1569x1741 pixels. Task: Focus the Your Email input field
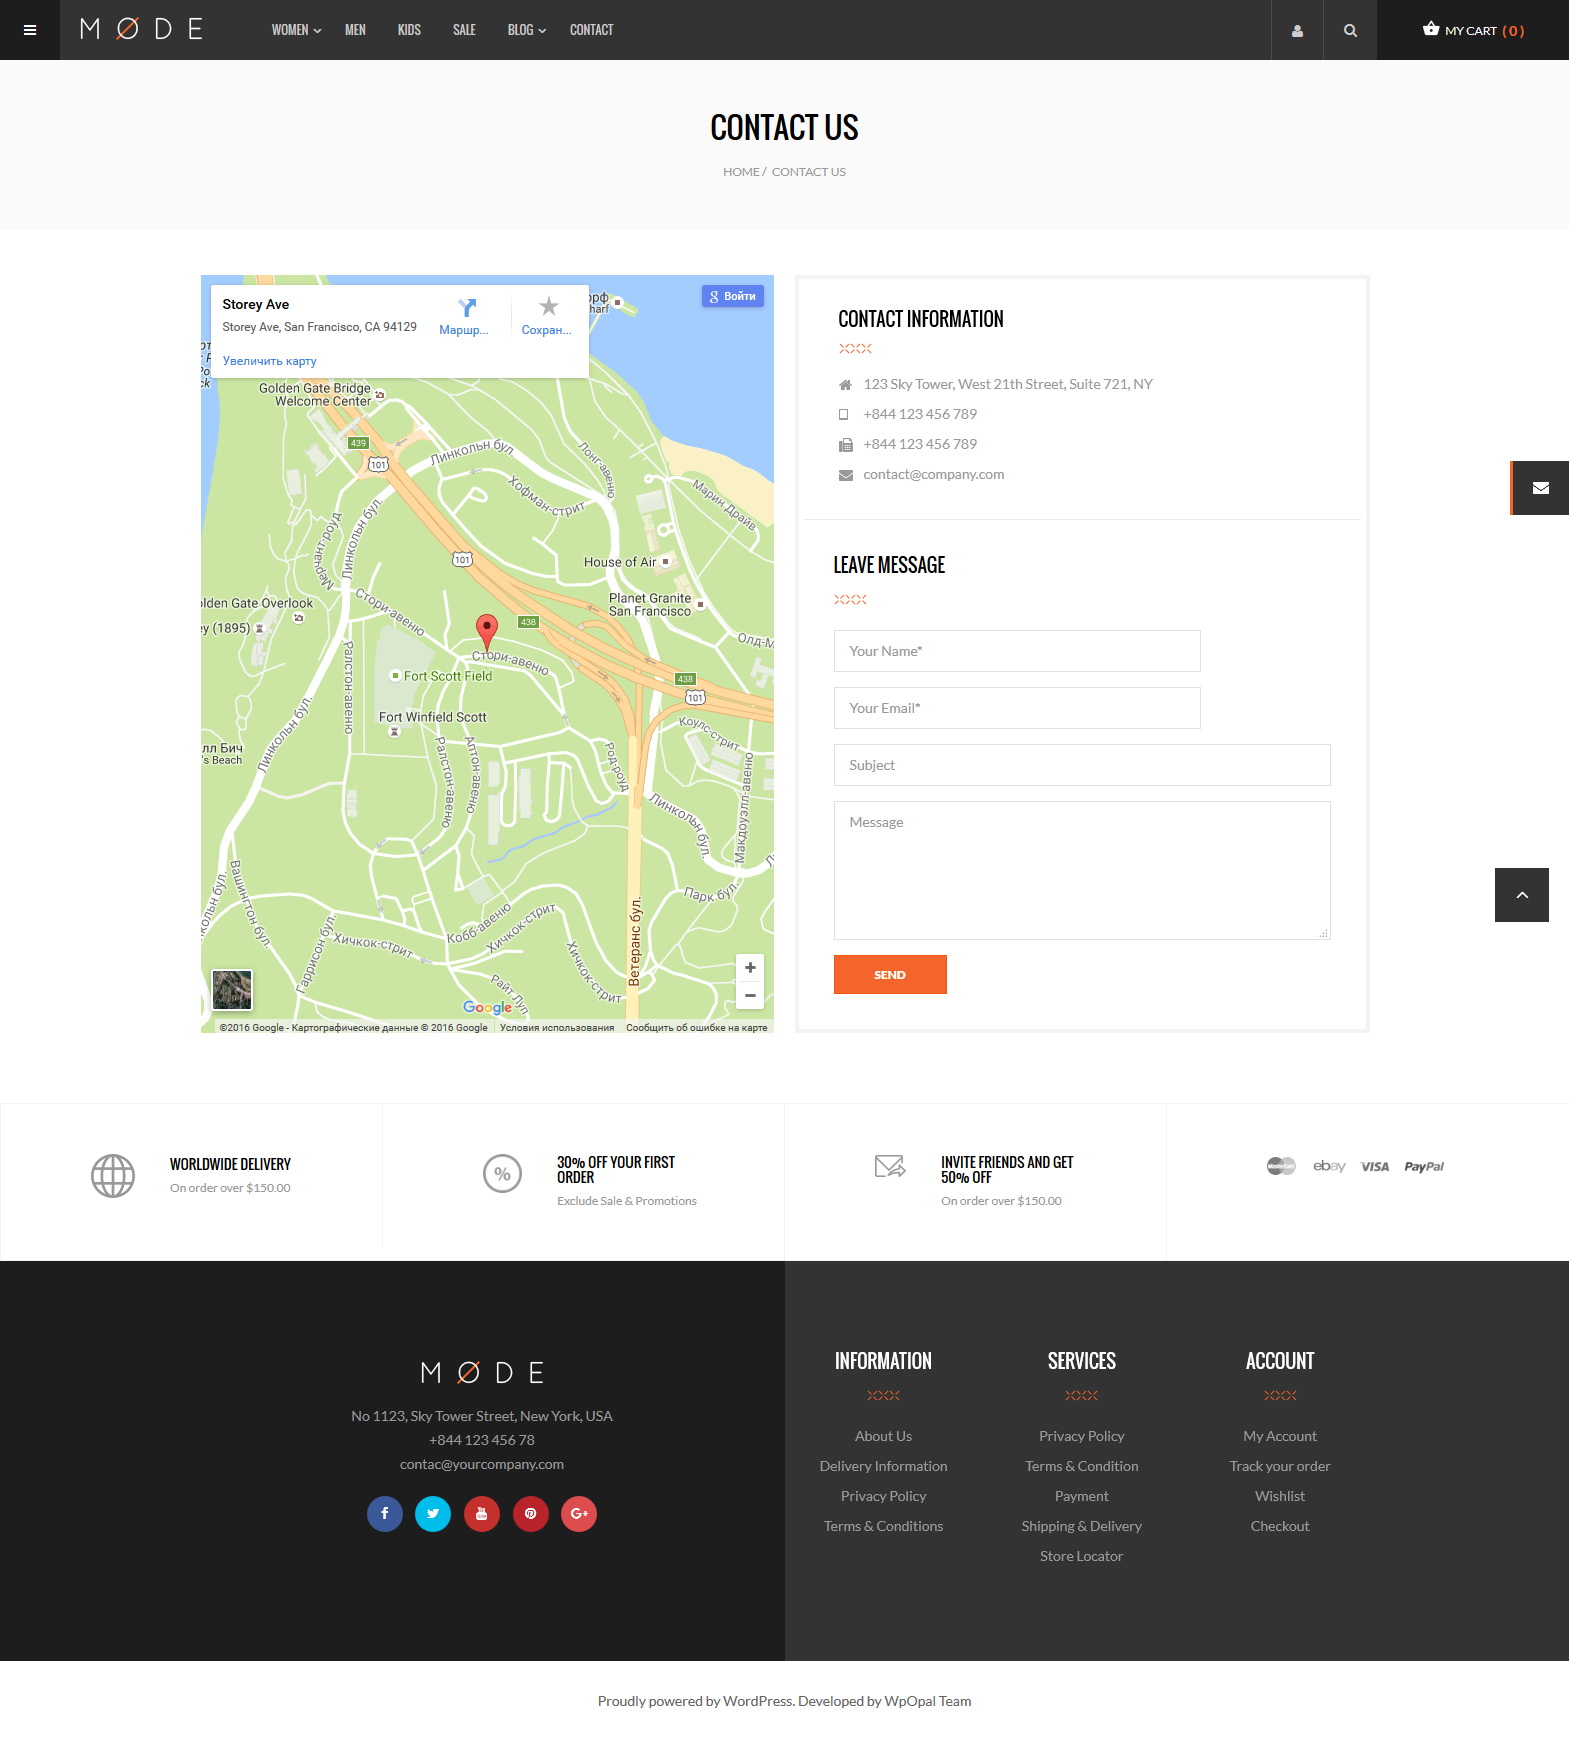(1017, 708)
